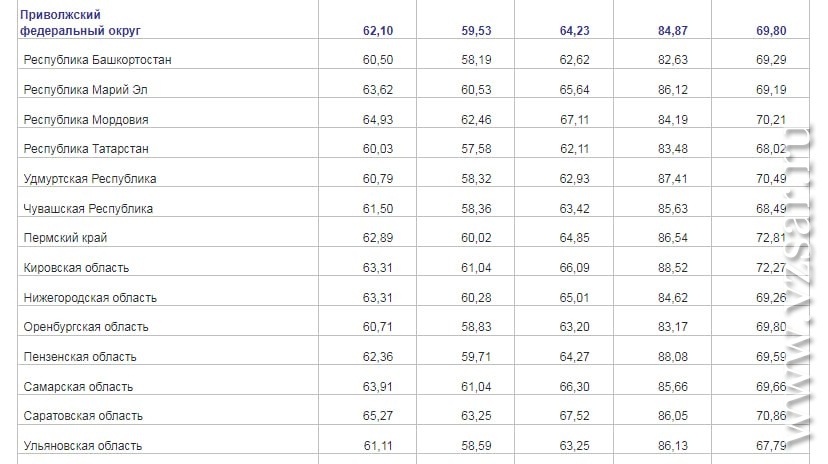Select the Саратовская область row label
The width and height of the screenshot is (828, 464).
click(x=83, y=416)
